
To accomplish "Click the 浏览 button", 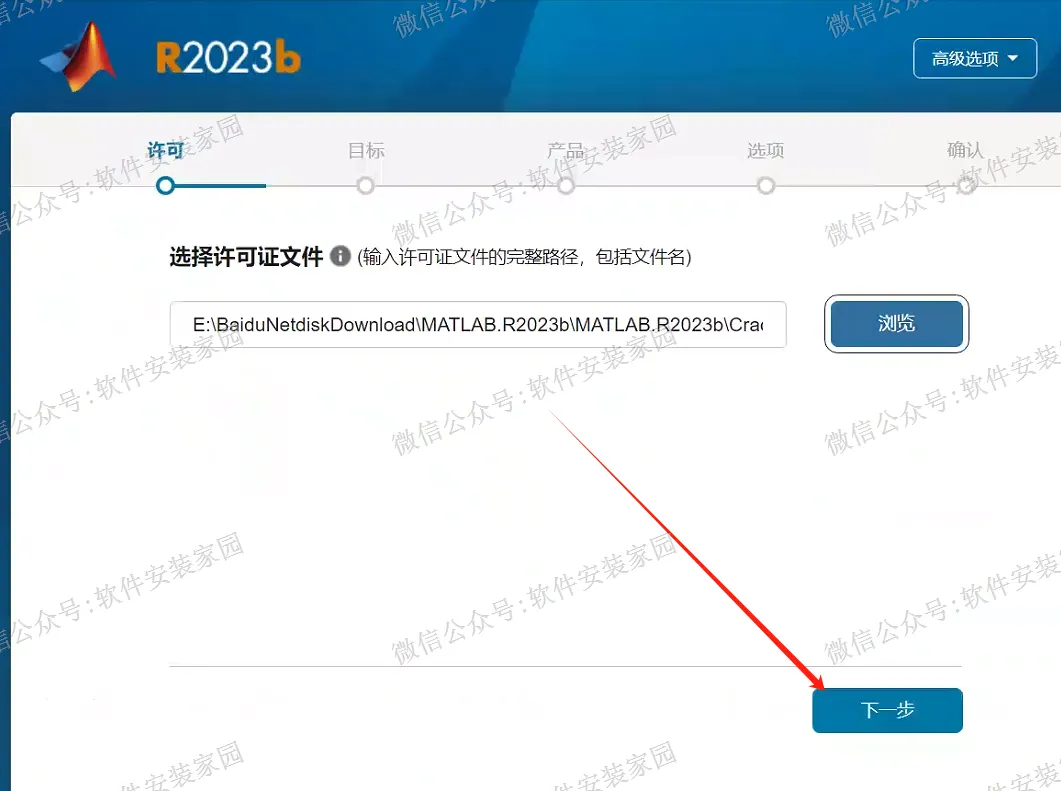I will click(897, 323).
